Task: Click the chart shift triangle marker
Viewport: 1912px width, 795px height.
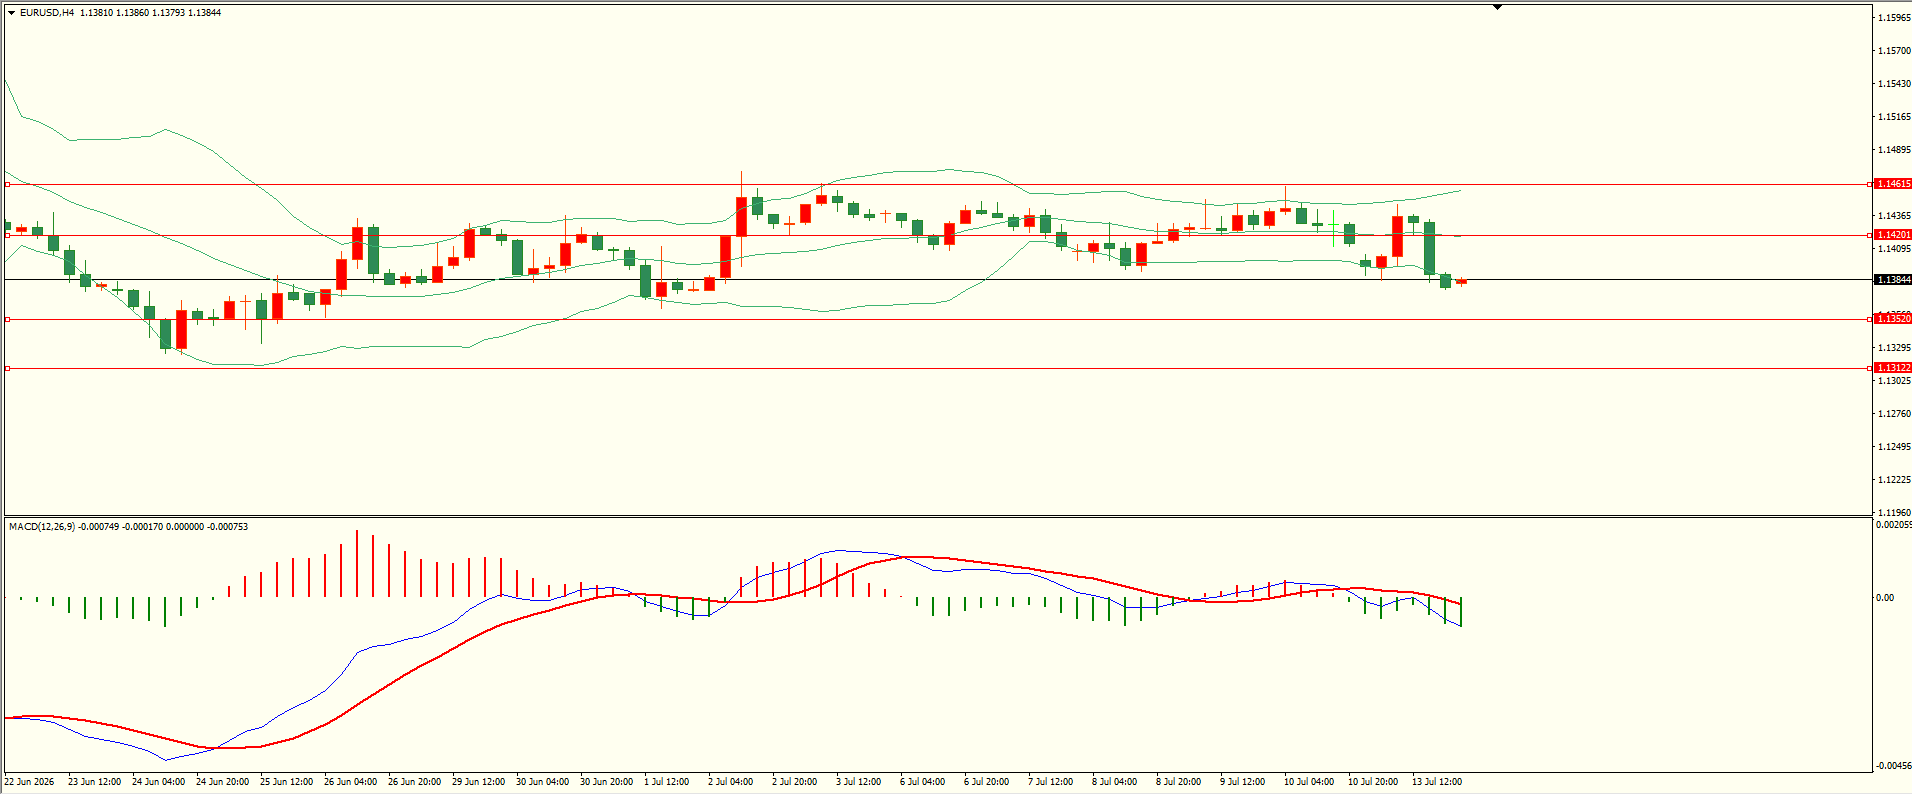Action: tap(1497, 7)
